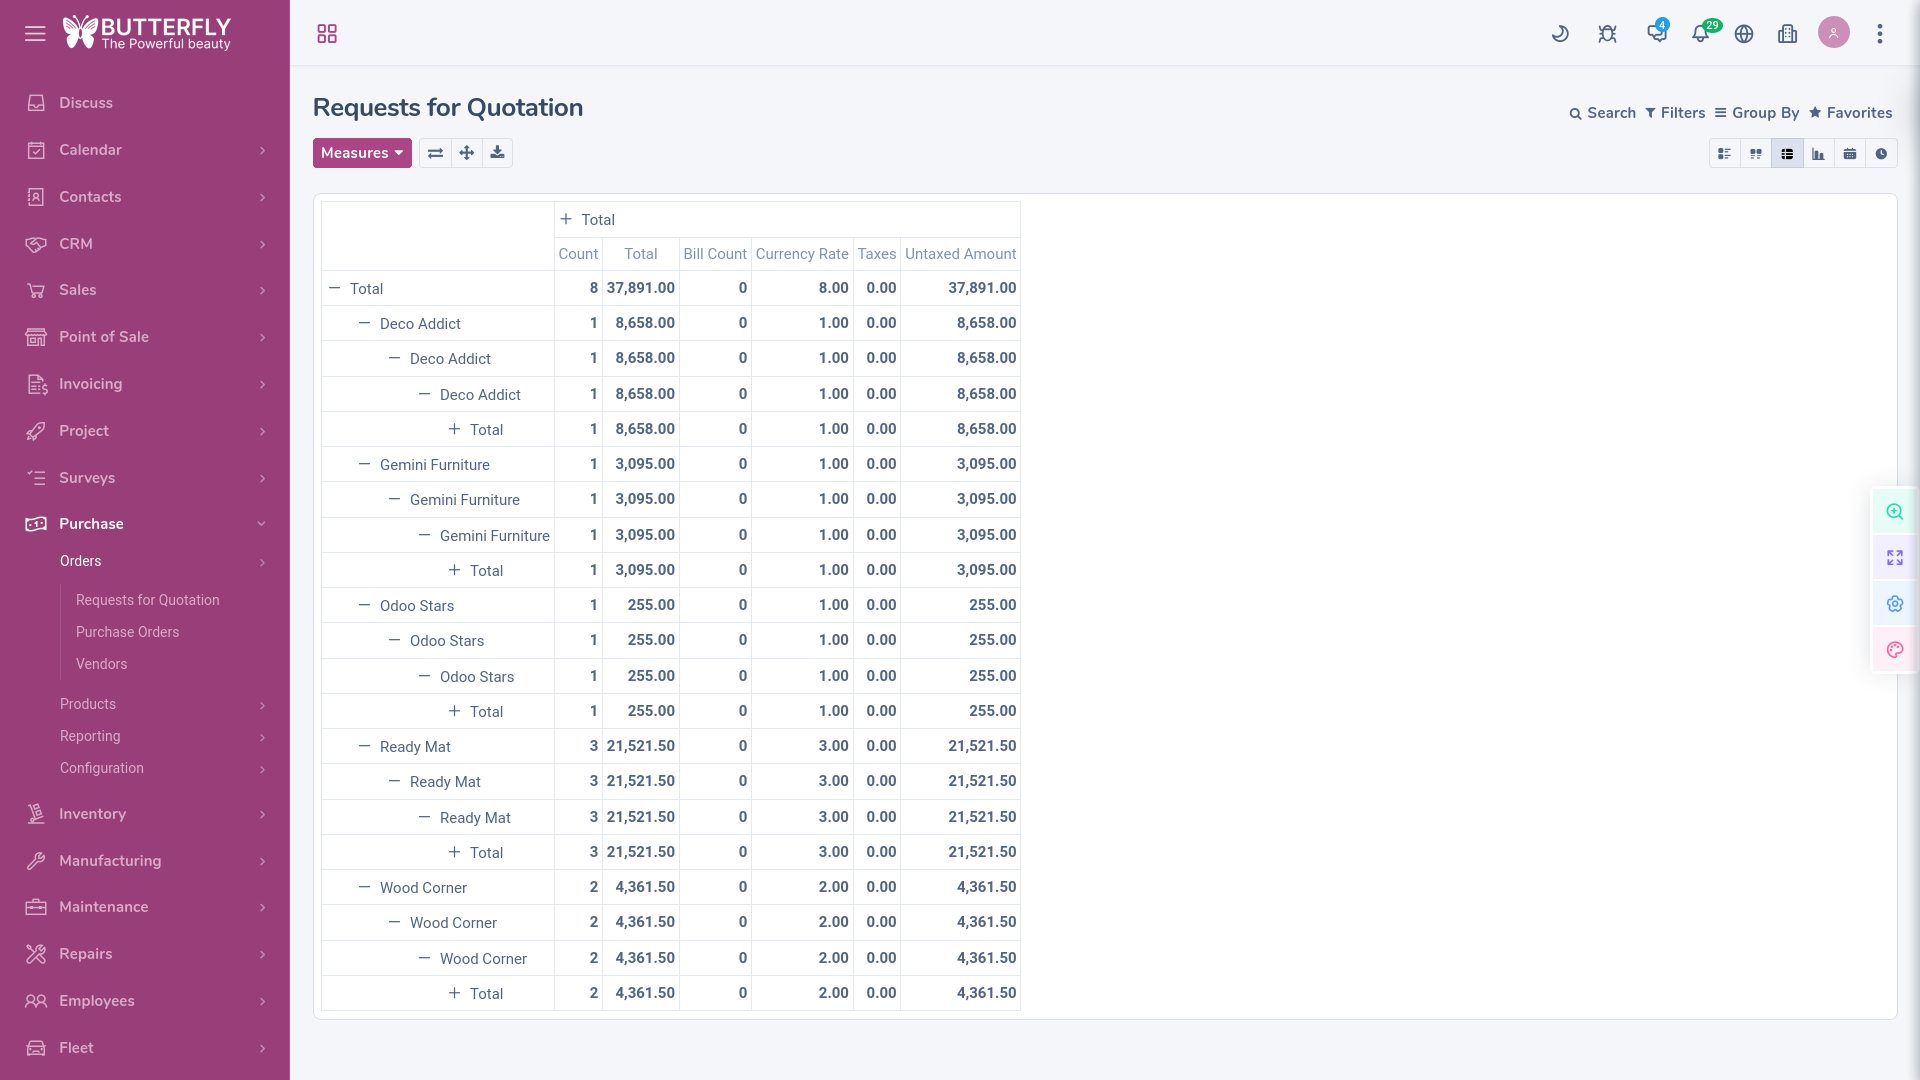
Task: Toggle the sidebar hamburger menu
Action: (35, 34)
